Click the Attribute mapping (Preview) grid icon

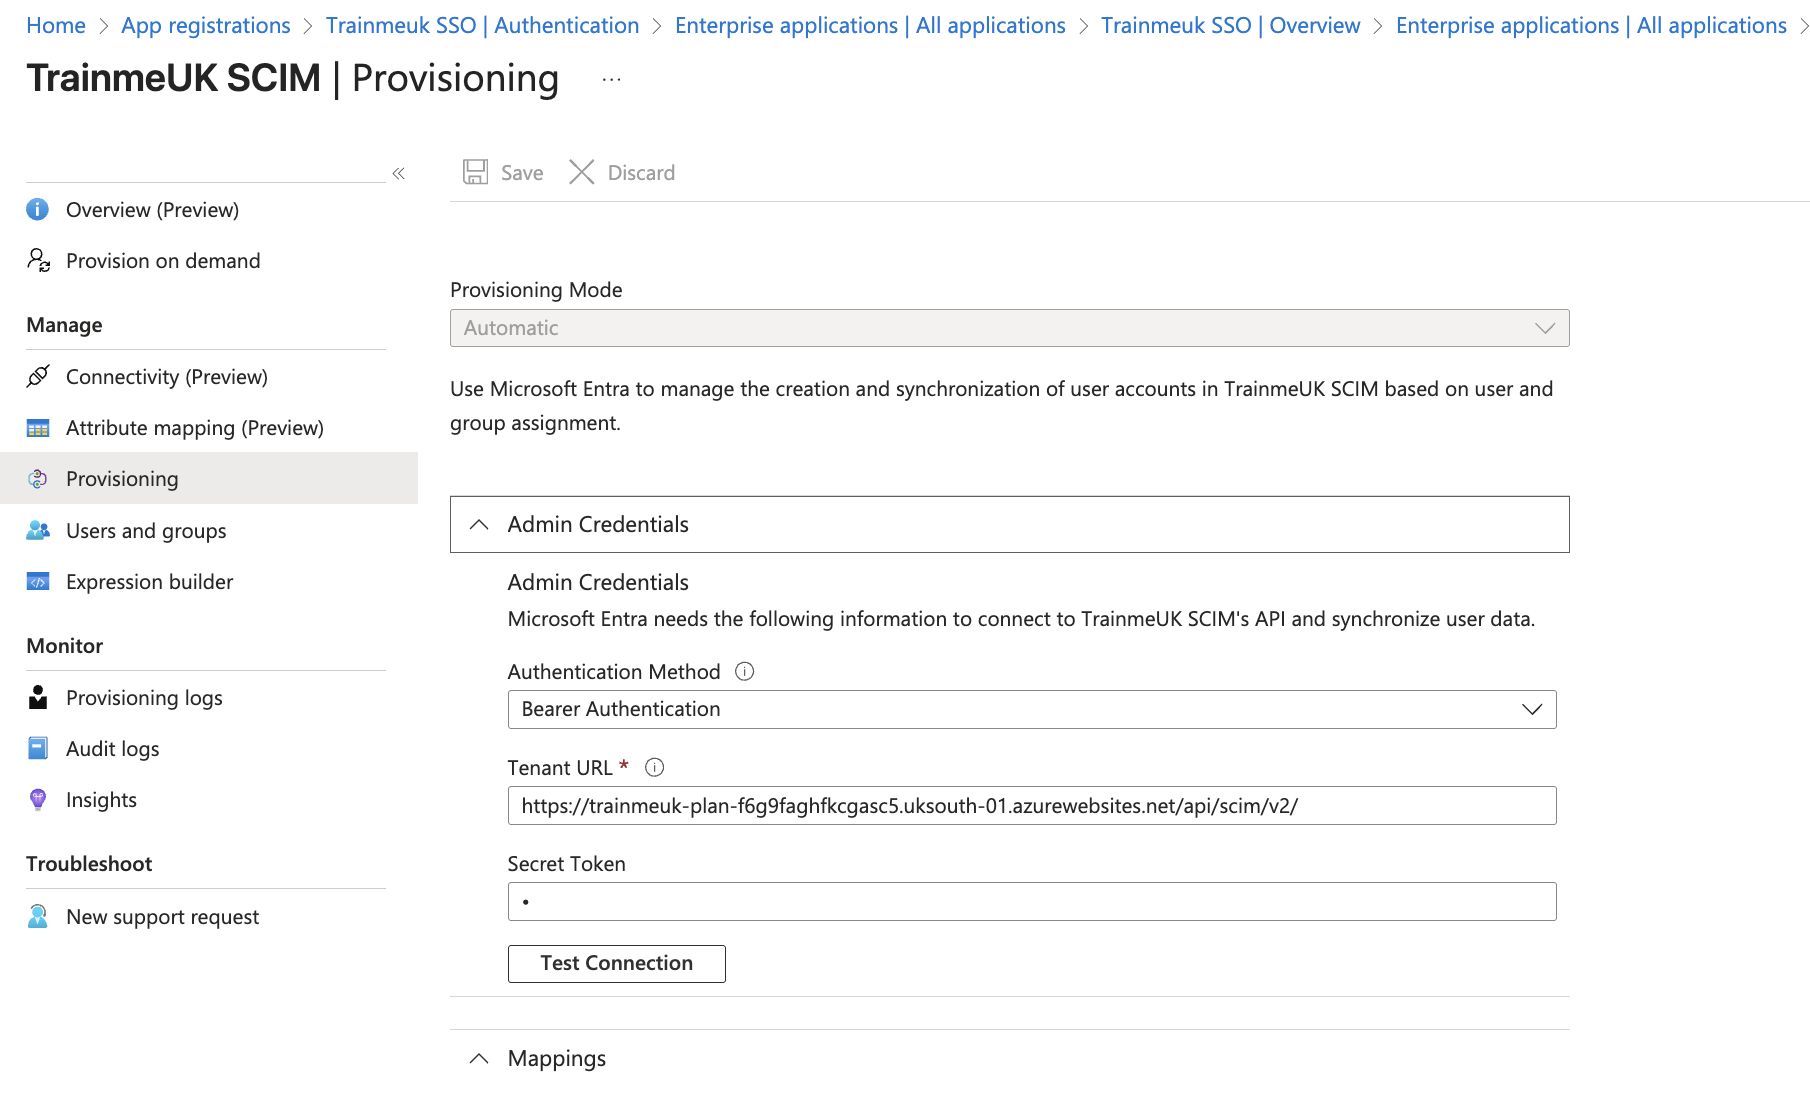38,428
